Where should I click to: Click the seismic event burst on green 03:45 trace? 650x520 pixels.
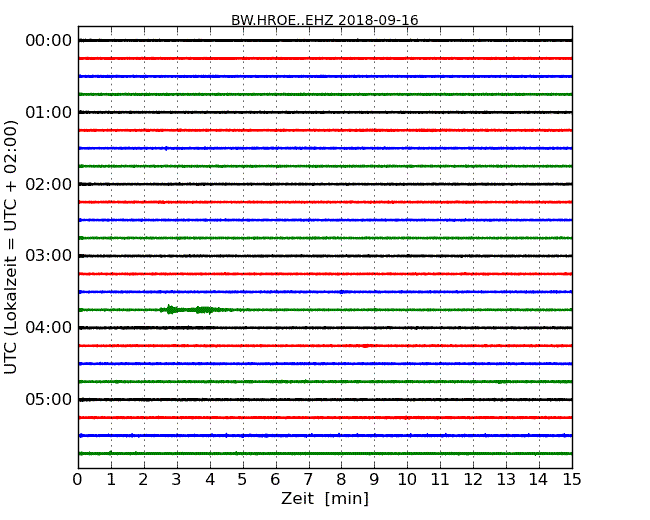pyautogui.click(x=195, y=310)
